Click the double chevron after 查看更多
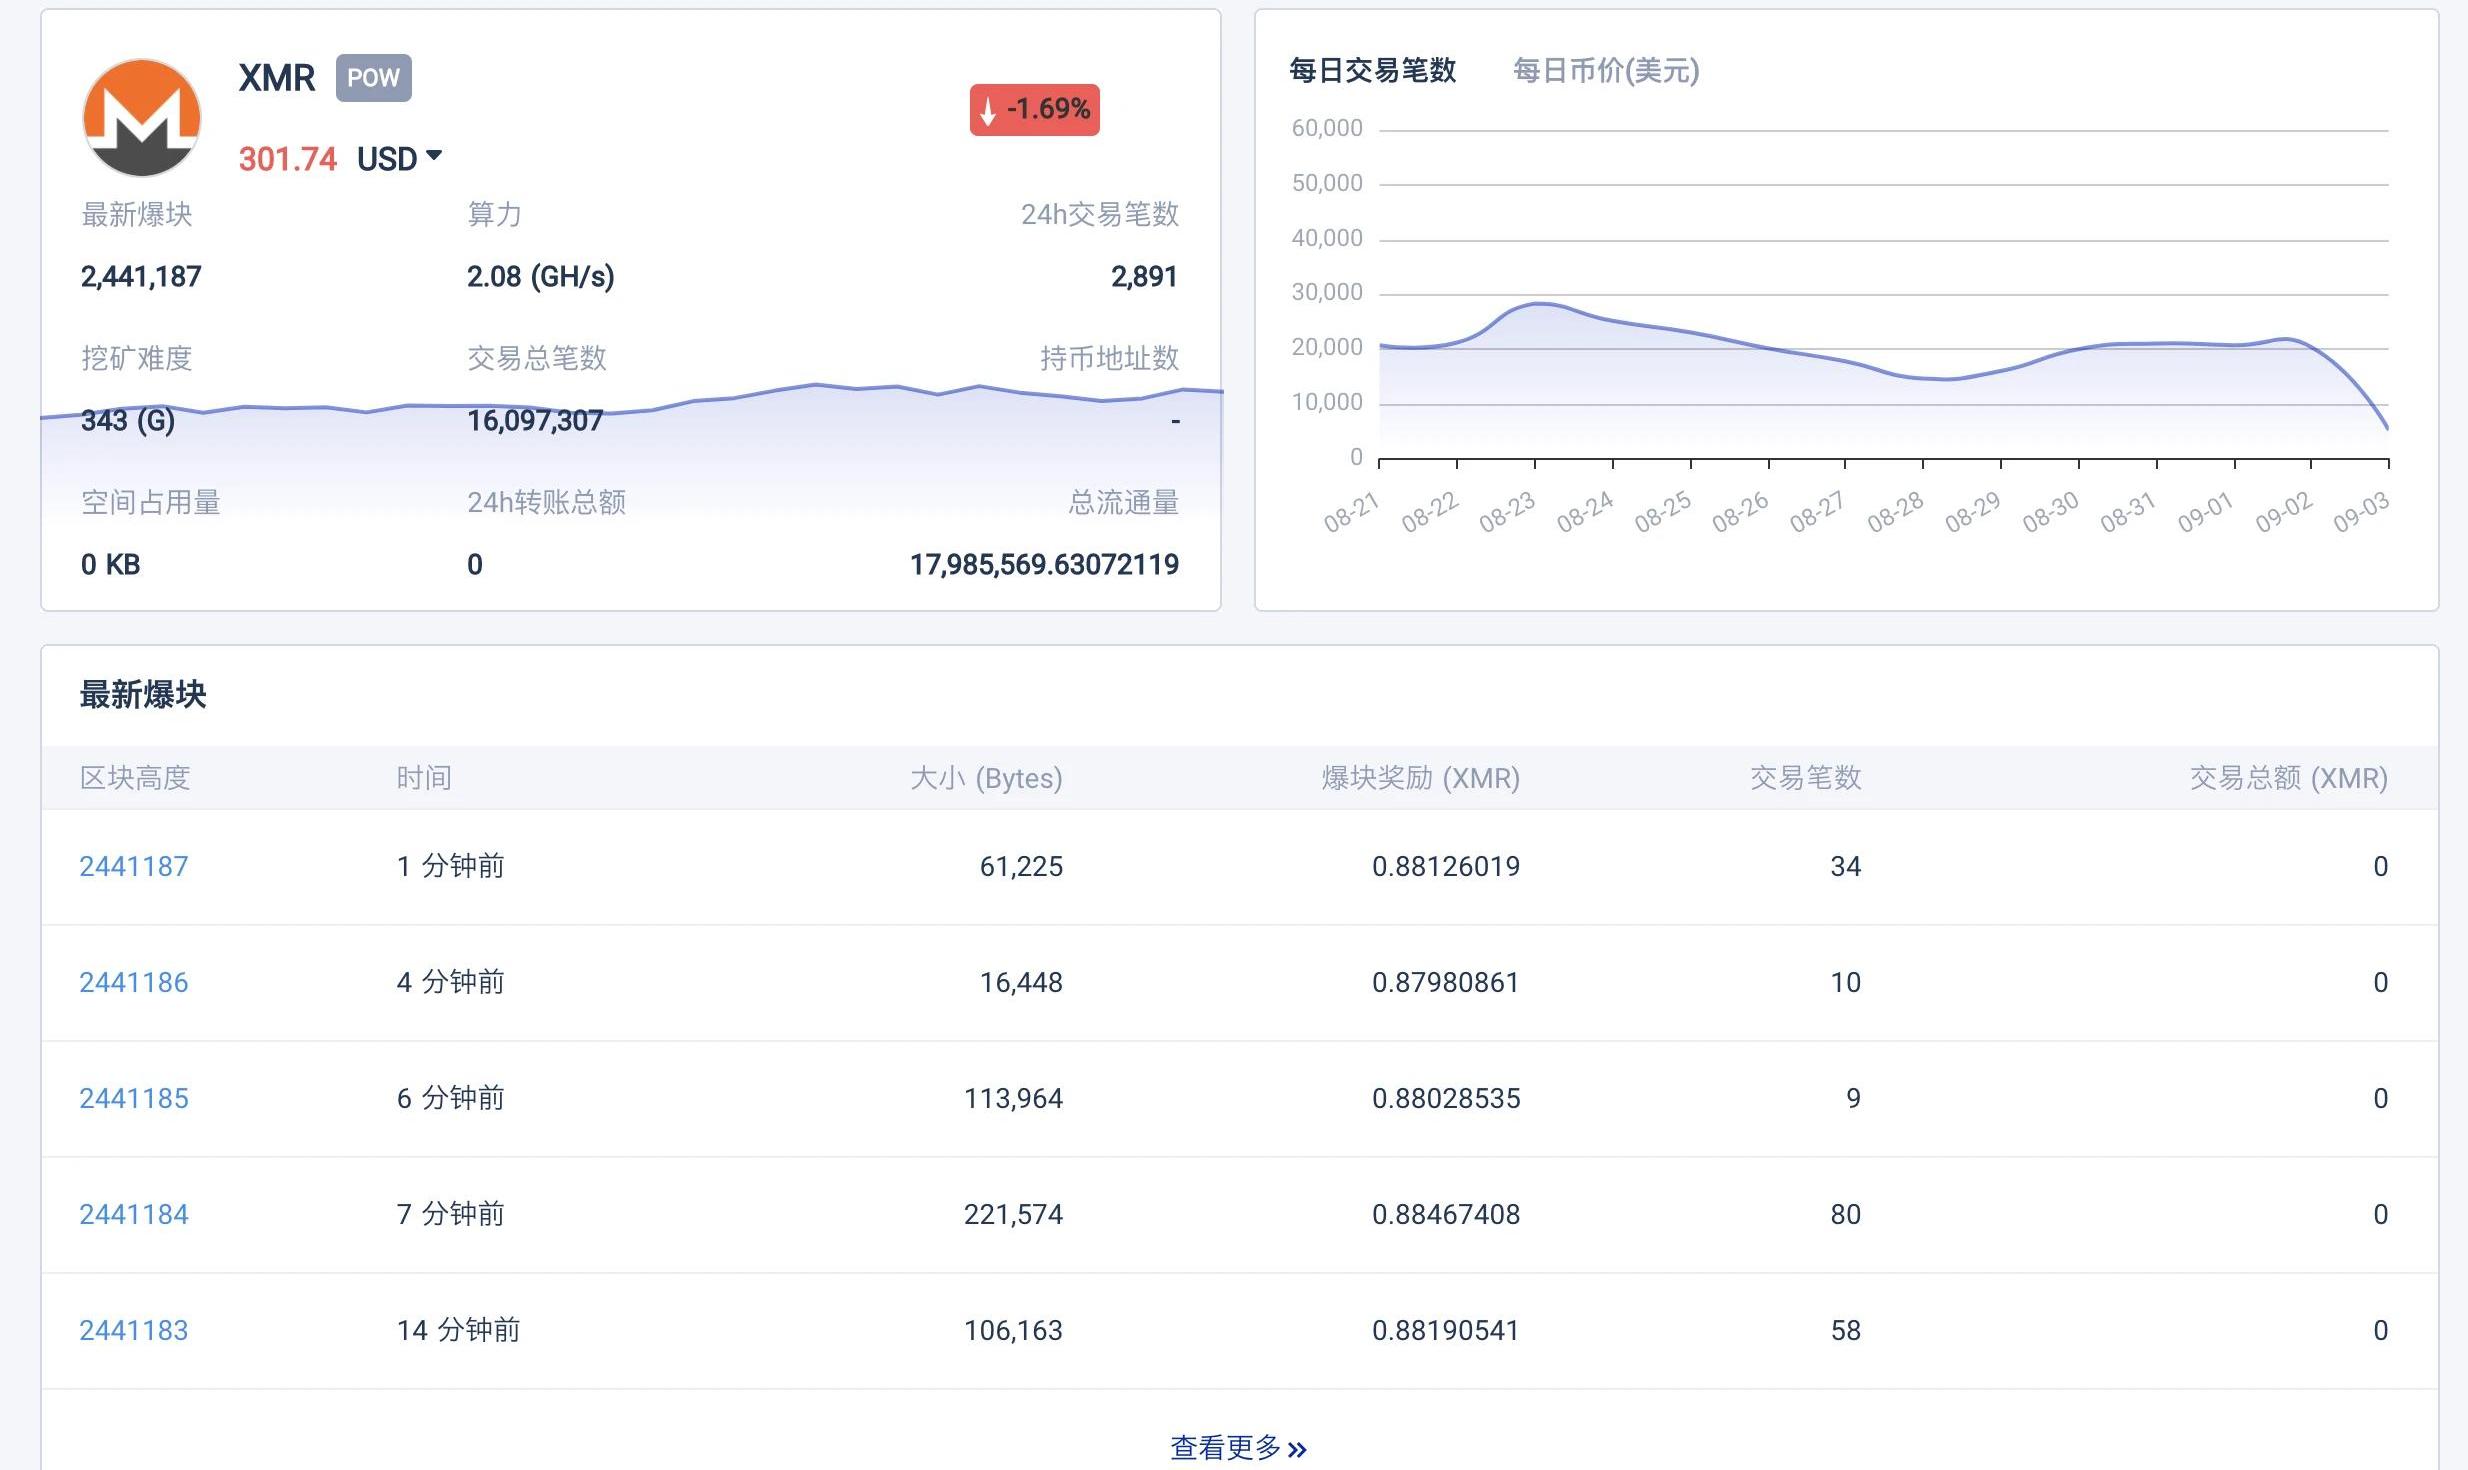 [x=1298, y=1449]
